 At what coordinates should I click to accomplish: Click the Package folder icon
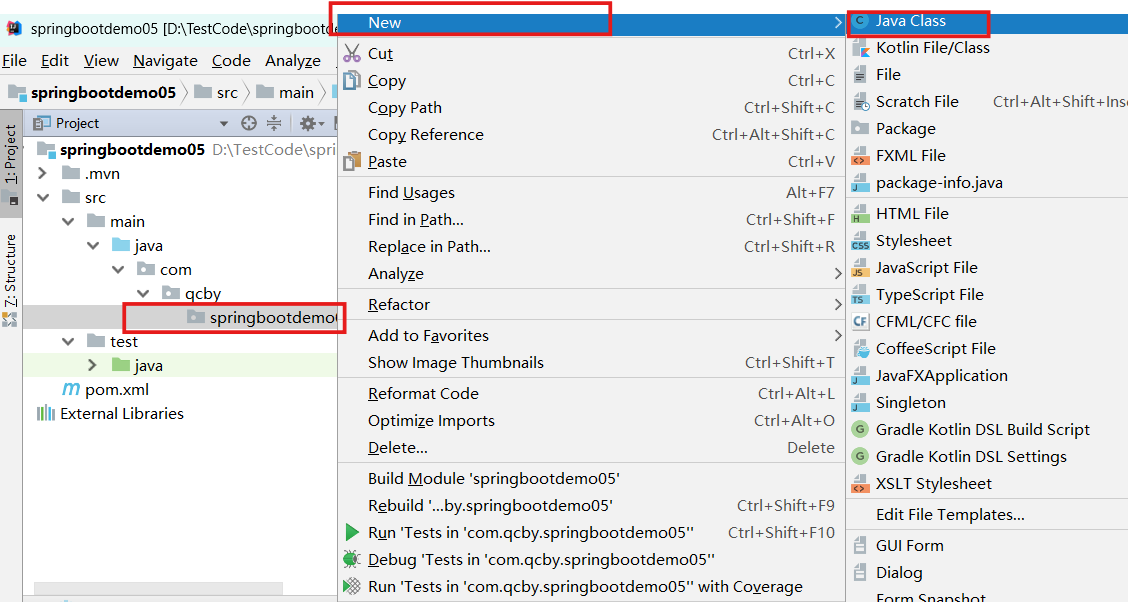coord(860,128)
